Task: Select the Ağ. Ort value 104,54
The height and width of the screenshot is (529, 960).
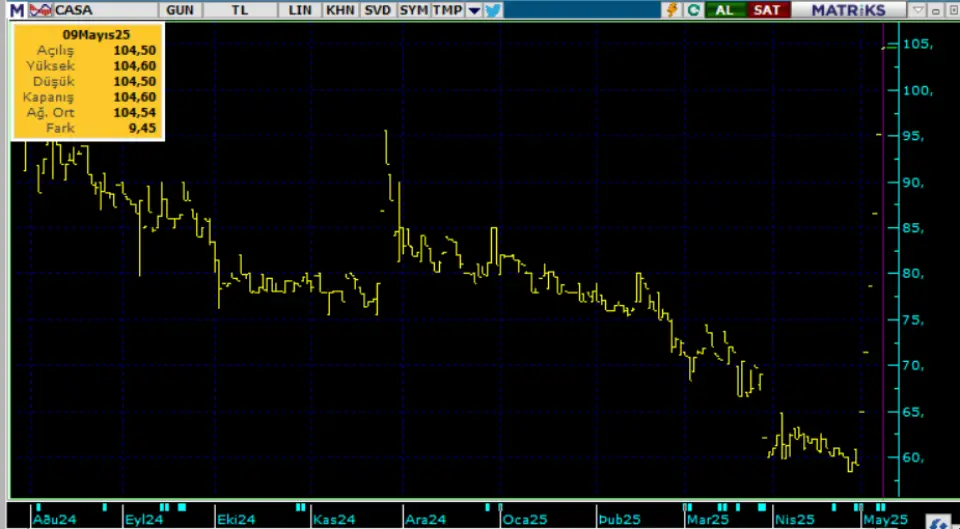Action: [x=135, y=112]
